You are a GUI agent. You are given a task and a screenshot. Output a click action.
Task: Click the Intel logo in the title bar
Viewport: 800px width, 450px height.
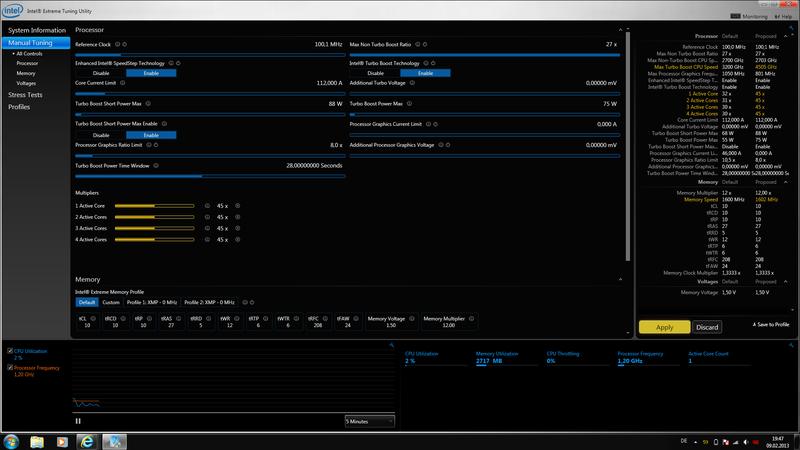coord(12,10)
